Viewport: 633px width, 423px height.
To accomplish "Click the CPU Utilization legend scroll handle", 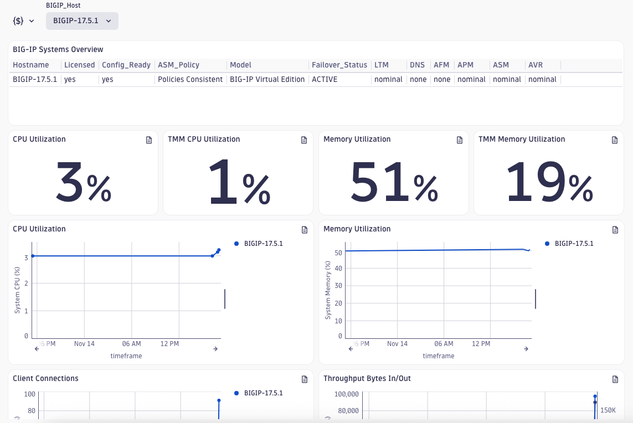I will [x=225, y=299].
